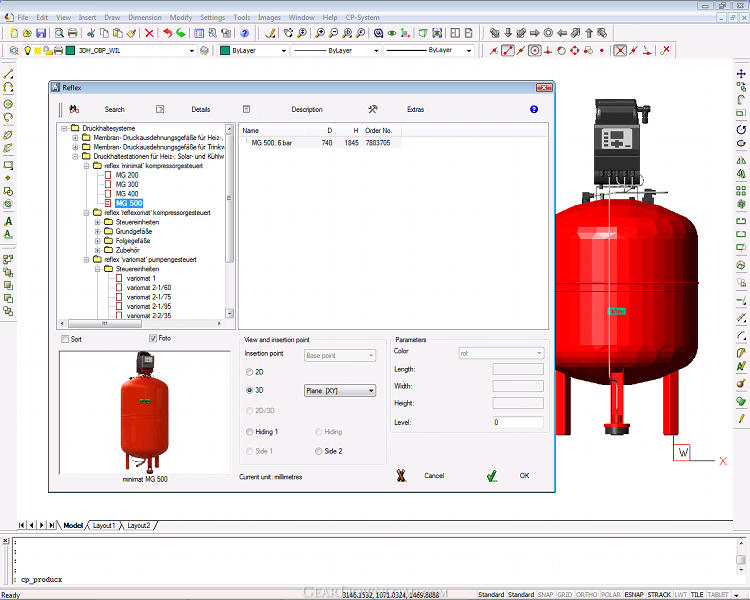Viewport: 750px width, 600px height.
Task: Toggle GRID in the status bar
Action: coord(564,594)
